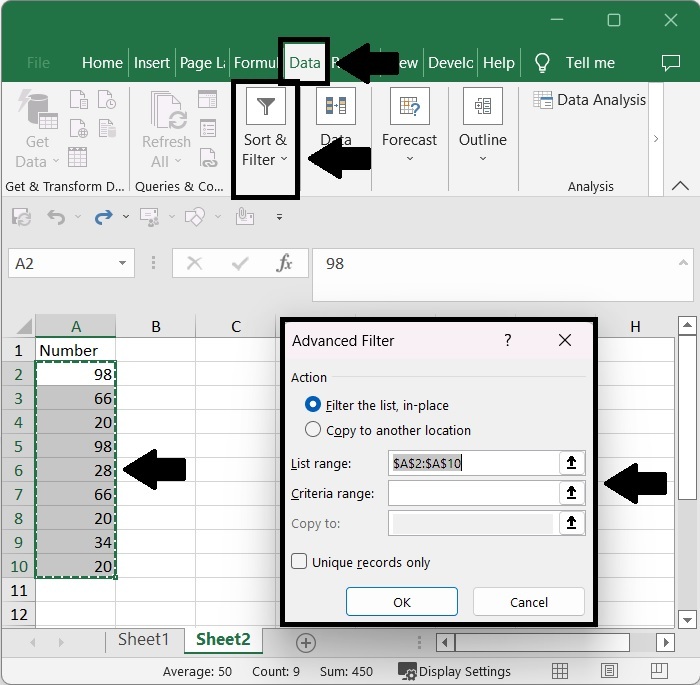Select column B header
700x685 pixels.
point(156,326)
